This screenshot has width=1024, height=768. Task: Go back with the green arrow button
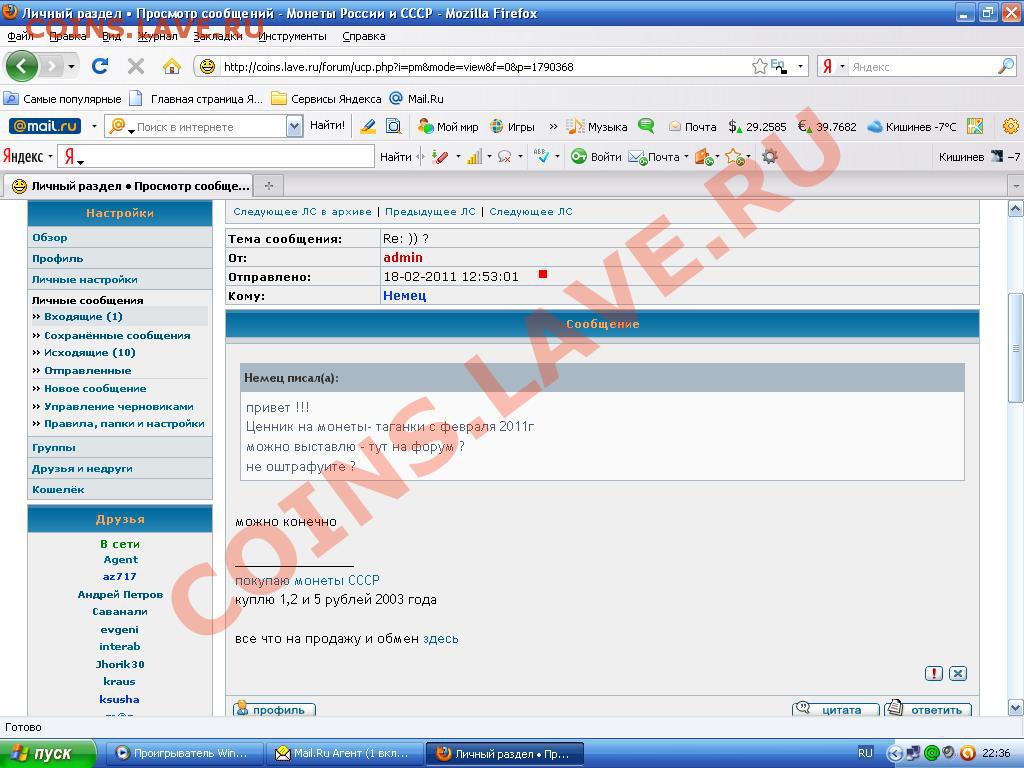[x=22, y=66]
